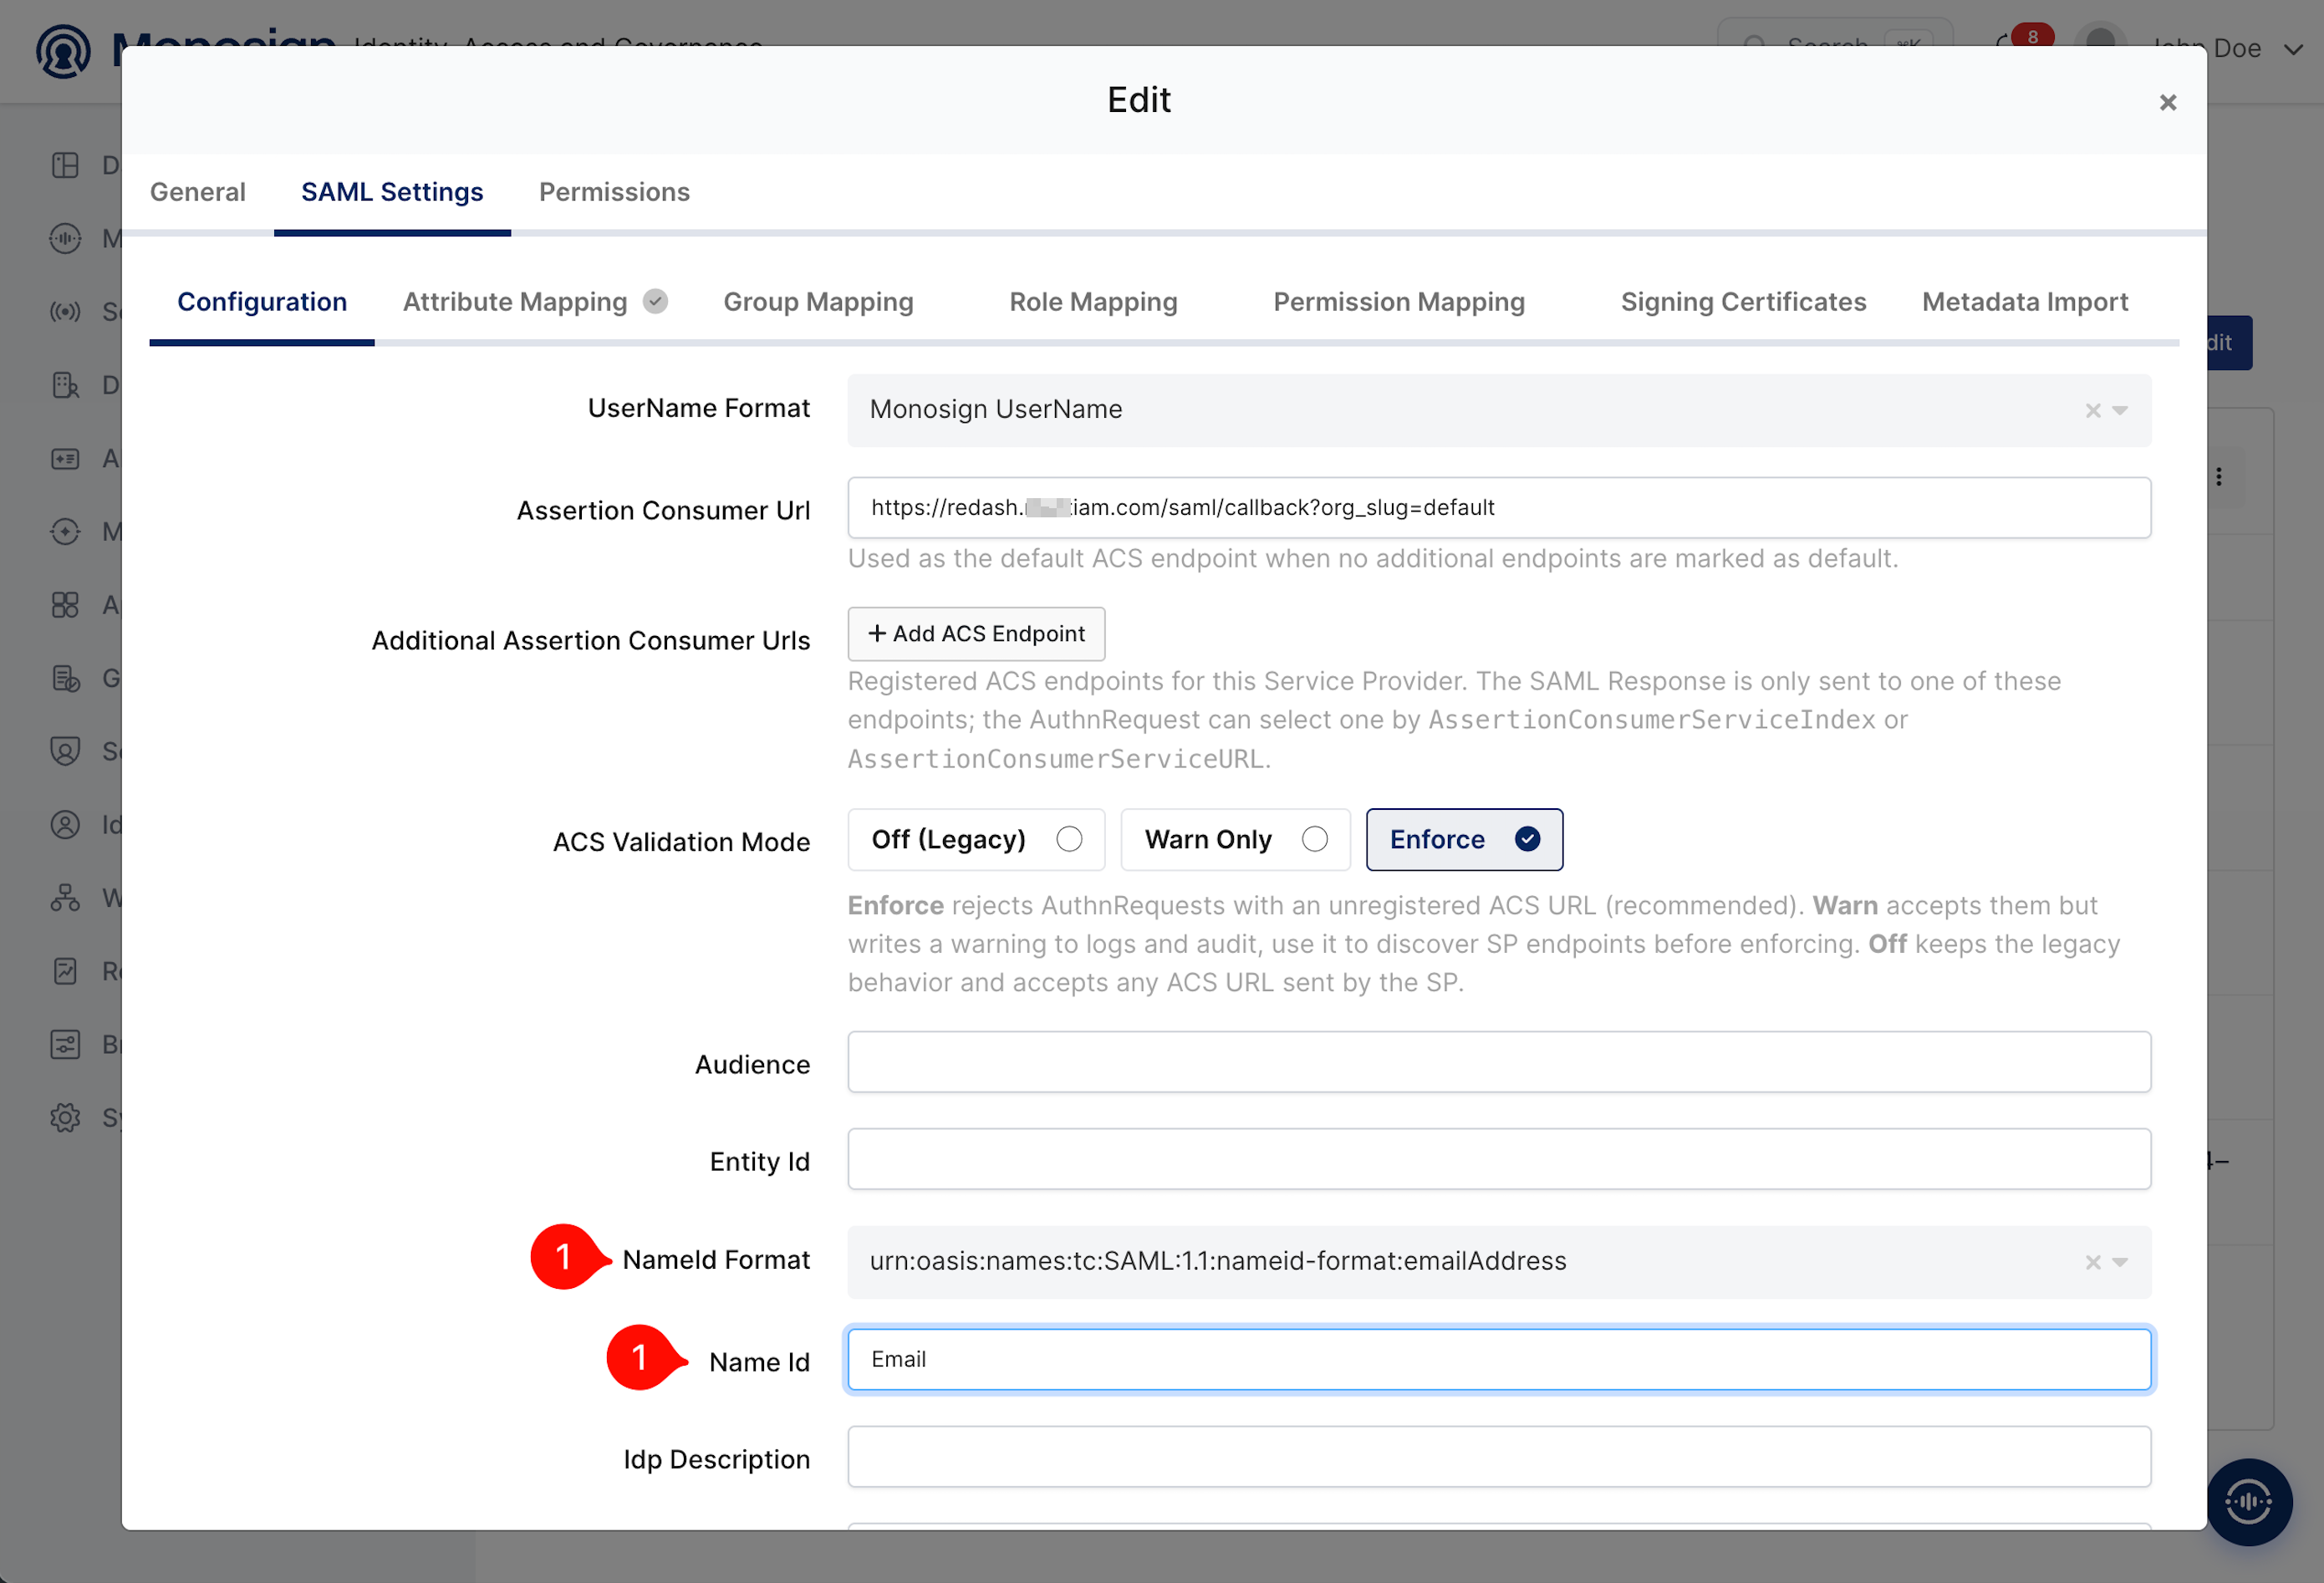Open the Metadata Import sub-tab
Image resolution: width=2324 pixels, height=1583 pixels.
coord(2025,302)
